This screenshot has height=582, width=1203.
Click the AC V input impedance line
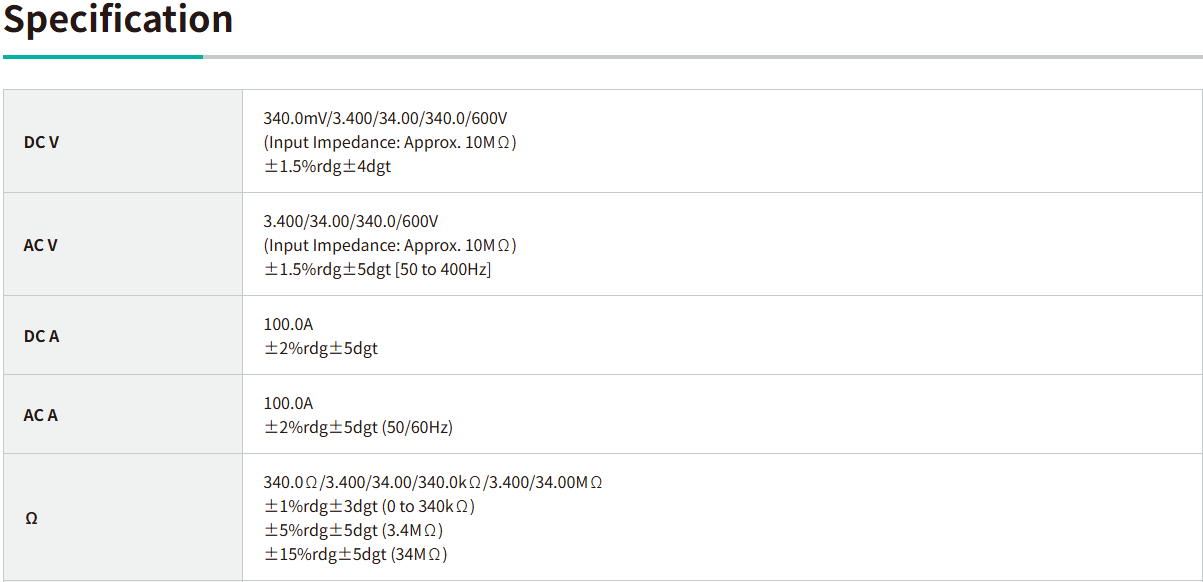click(x=390, y=245)
